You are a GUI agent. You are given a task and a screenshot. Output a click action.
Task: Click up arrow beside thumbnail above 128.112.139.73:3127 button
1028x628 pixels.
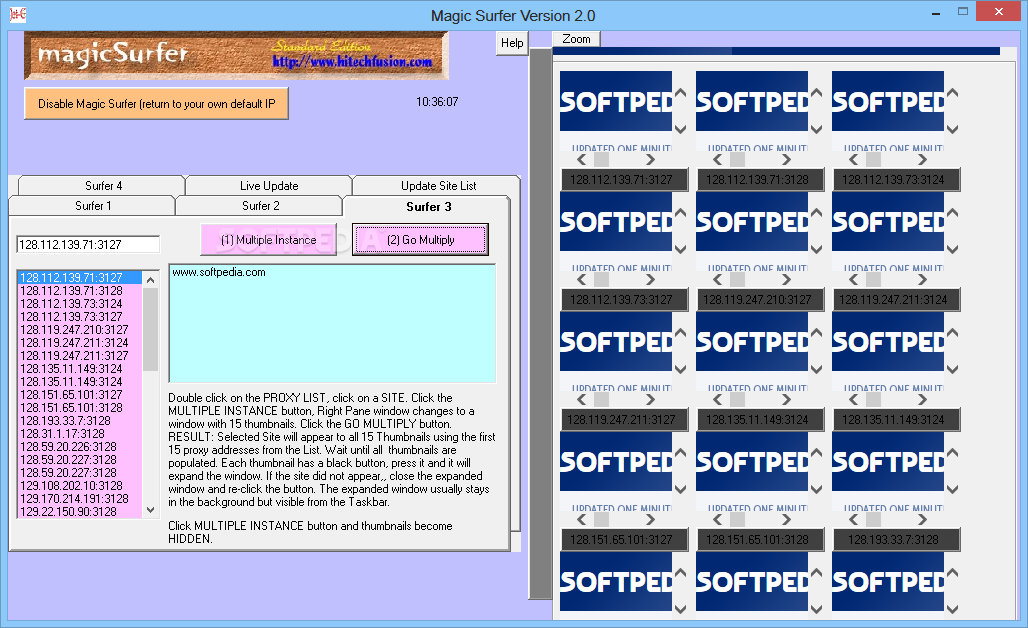680,213
